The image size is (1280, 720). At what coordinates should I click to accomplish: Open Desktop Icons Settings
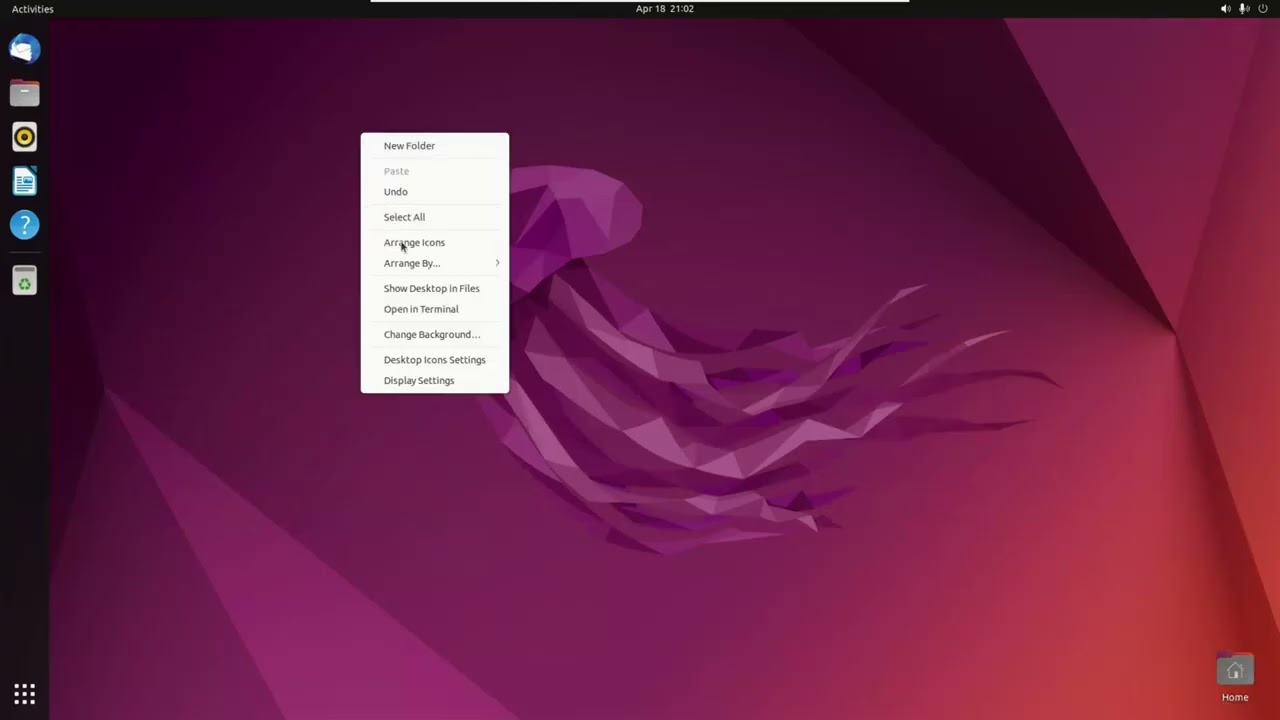tap(434, 360)
